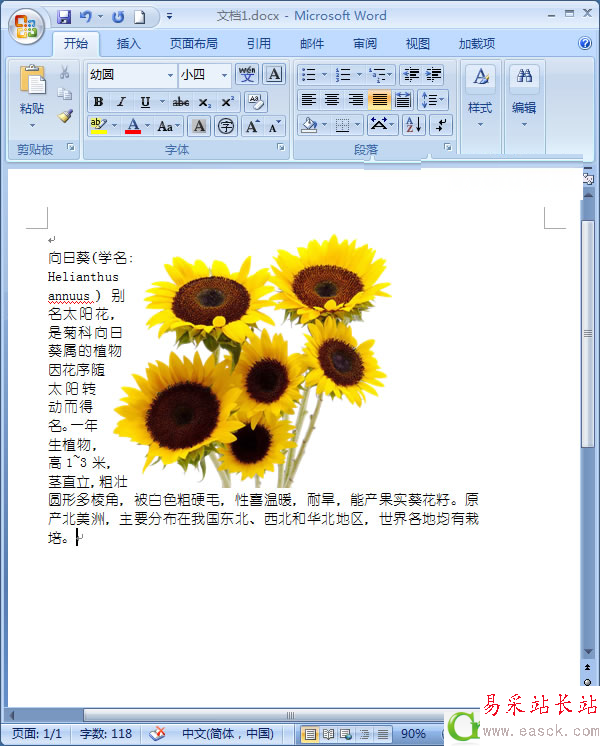
Task: Toggle distributed alignment
Action: (x=403, y=100)
